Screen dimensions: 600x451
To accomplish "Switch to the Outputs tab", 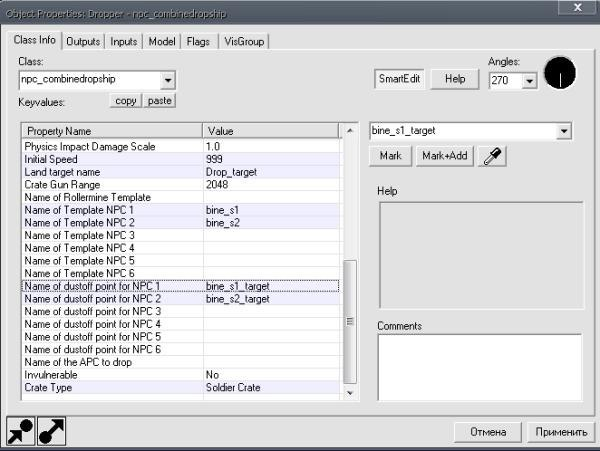I will pyautogui.click(x=83, y=41).
